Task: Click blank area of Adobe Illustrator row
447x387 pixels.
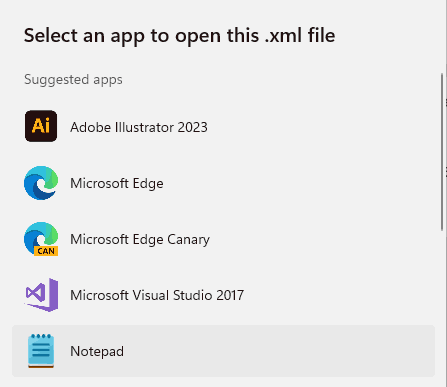Action: point(317,126)
